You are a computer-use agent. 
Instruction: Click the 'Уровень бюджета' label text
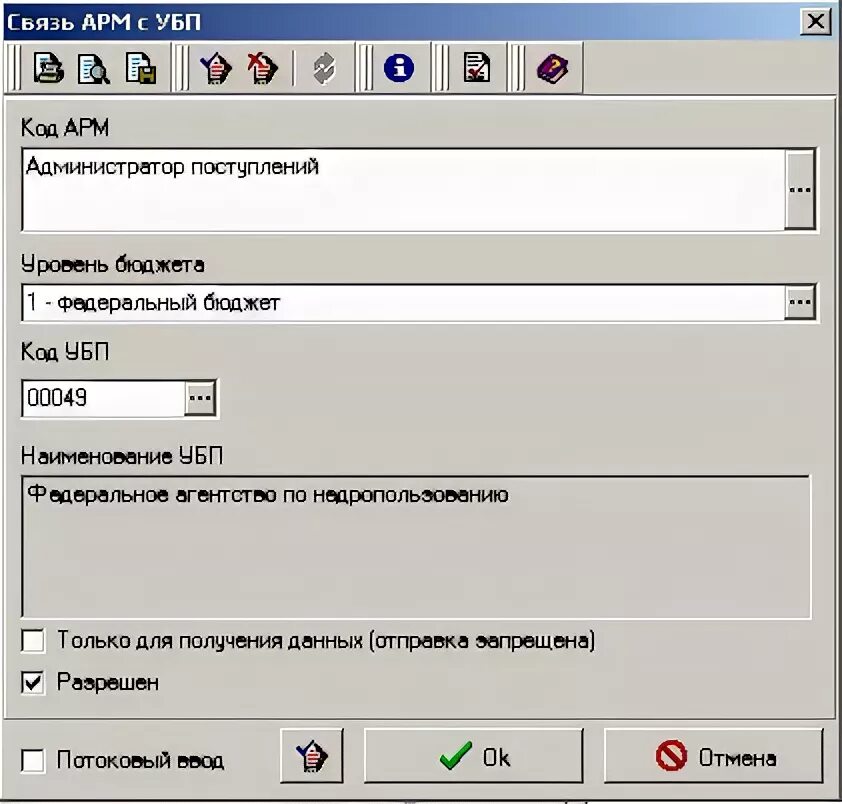112,265
